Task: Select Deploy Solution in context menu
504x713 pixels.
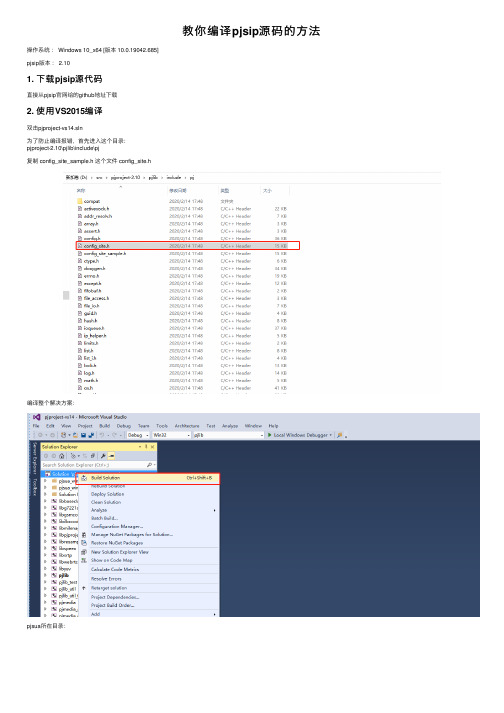Action: tap(107, 494)
